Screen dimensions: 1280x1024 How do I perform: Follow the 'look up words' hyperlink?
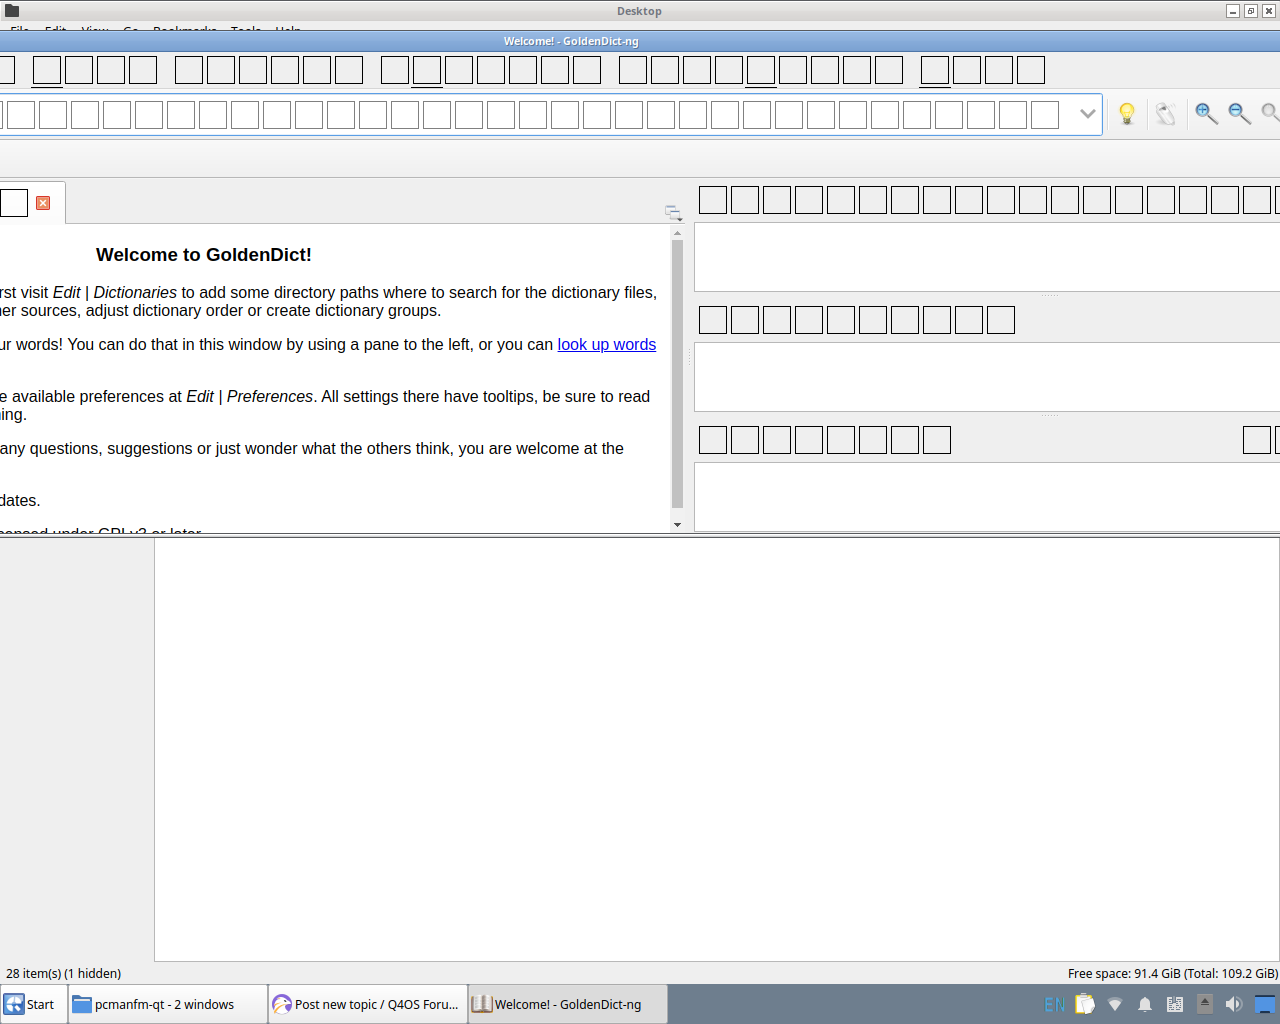tap(606, 345)
